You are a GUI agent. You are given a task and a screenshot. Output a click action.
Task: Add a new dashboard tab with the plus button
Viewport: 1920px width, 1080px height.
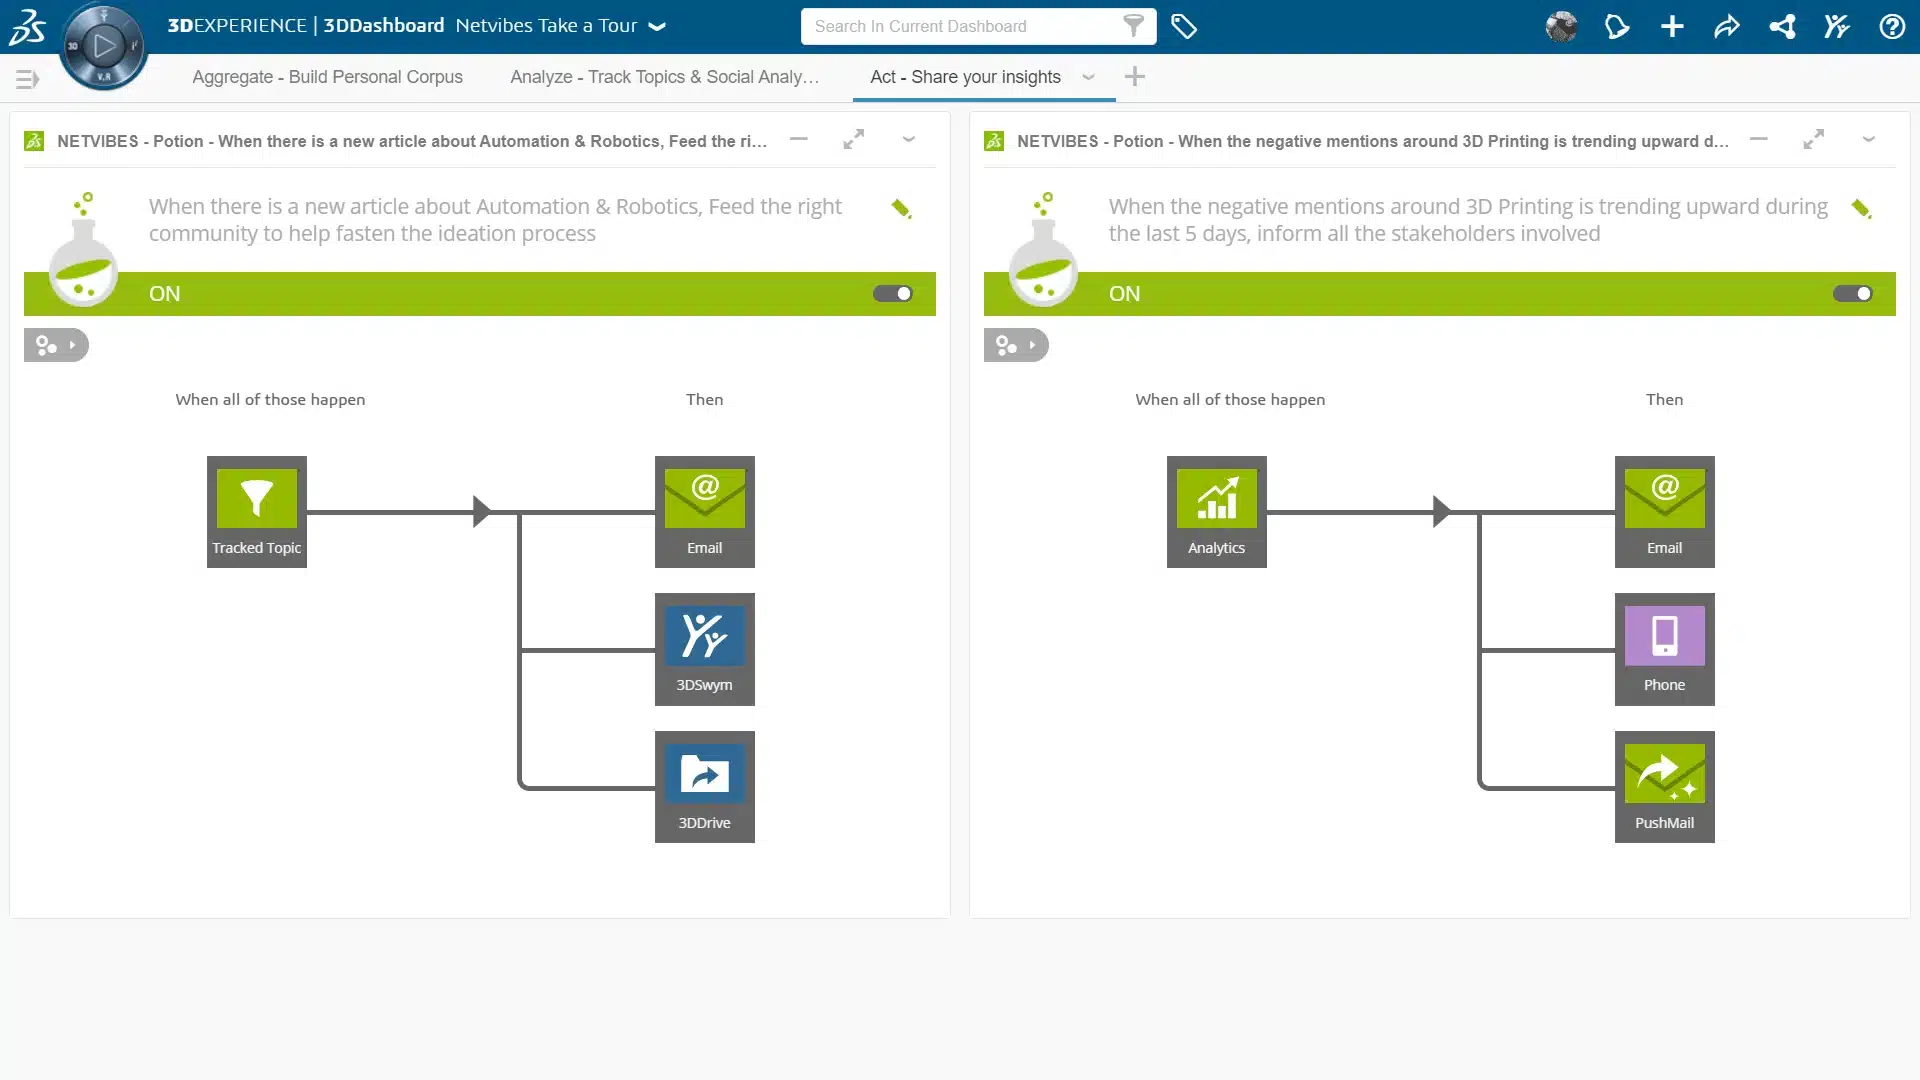[1133, 76]
